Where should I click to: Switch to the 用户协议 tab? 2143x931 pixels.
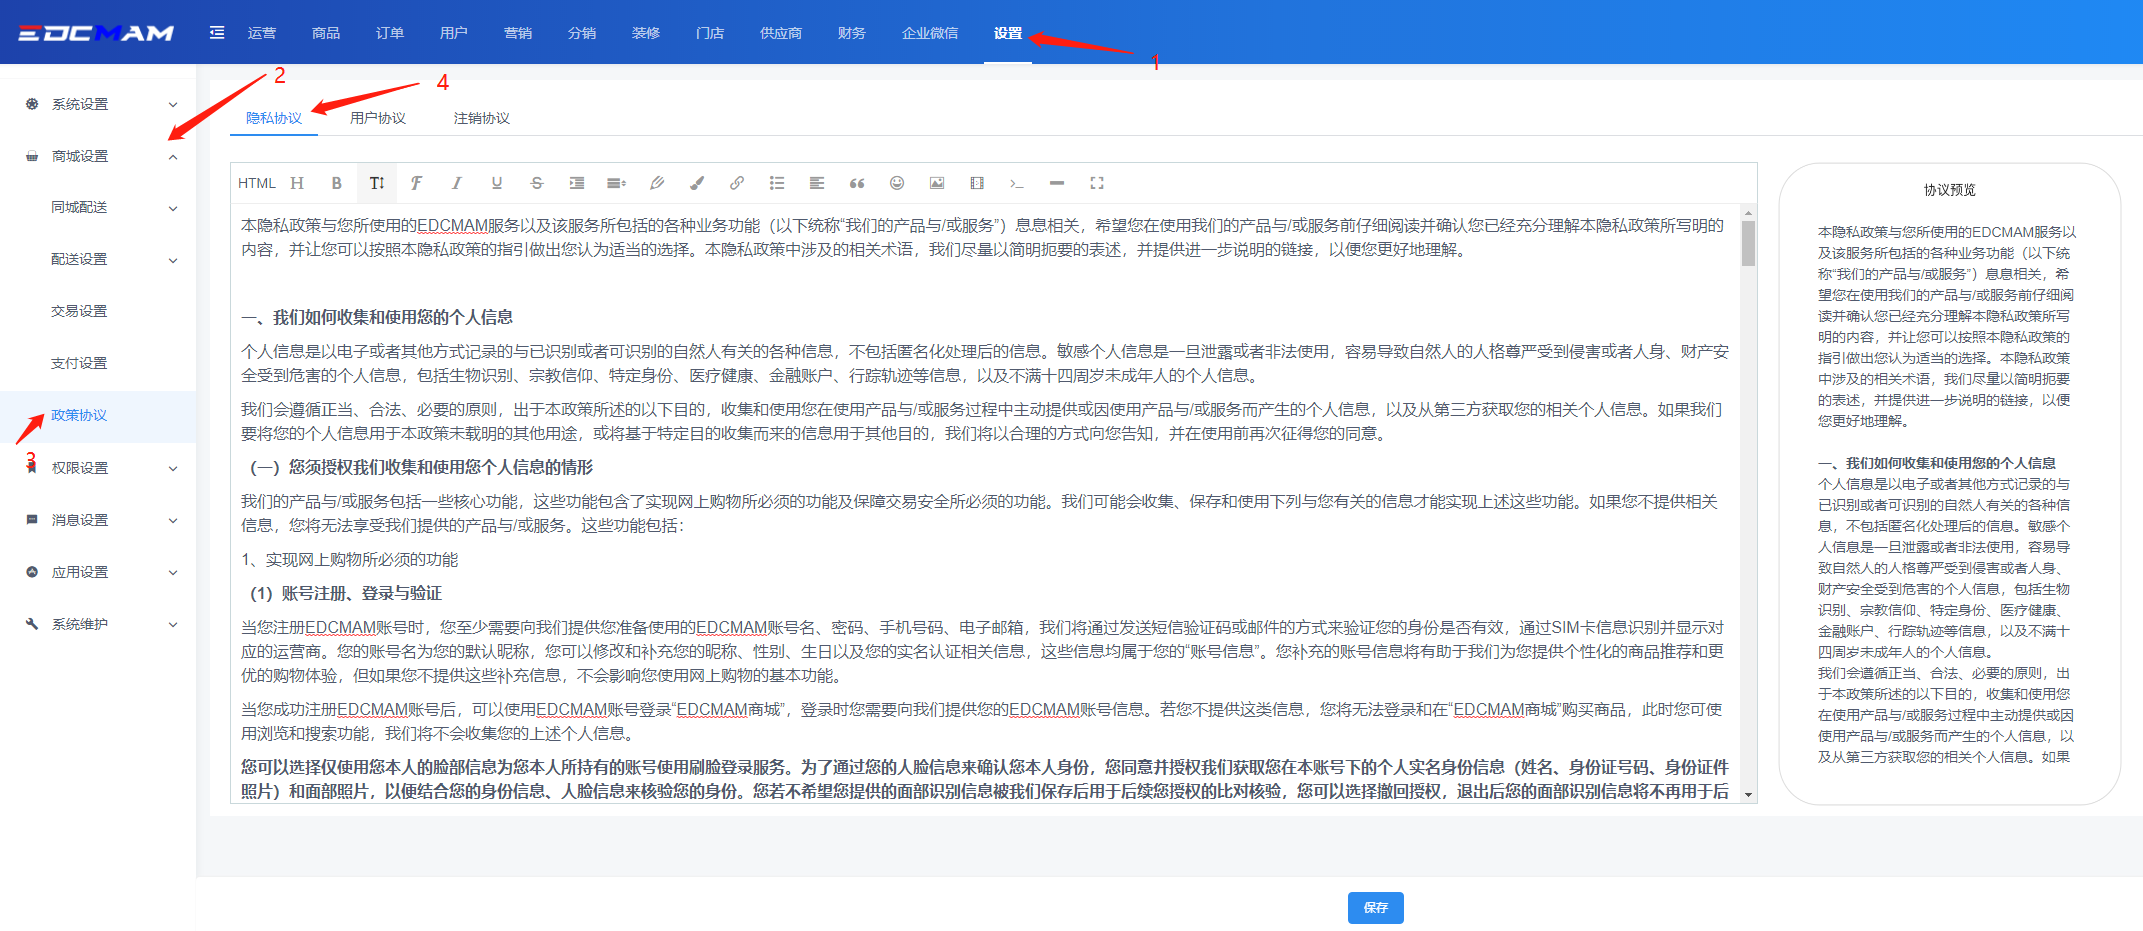[x=378, y=118]
